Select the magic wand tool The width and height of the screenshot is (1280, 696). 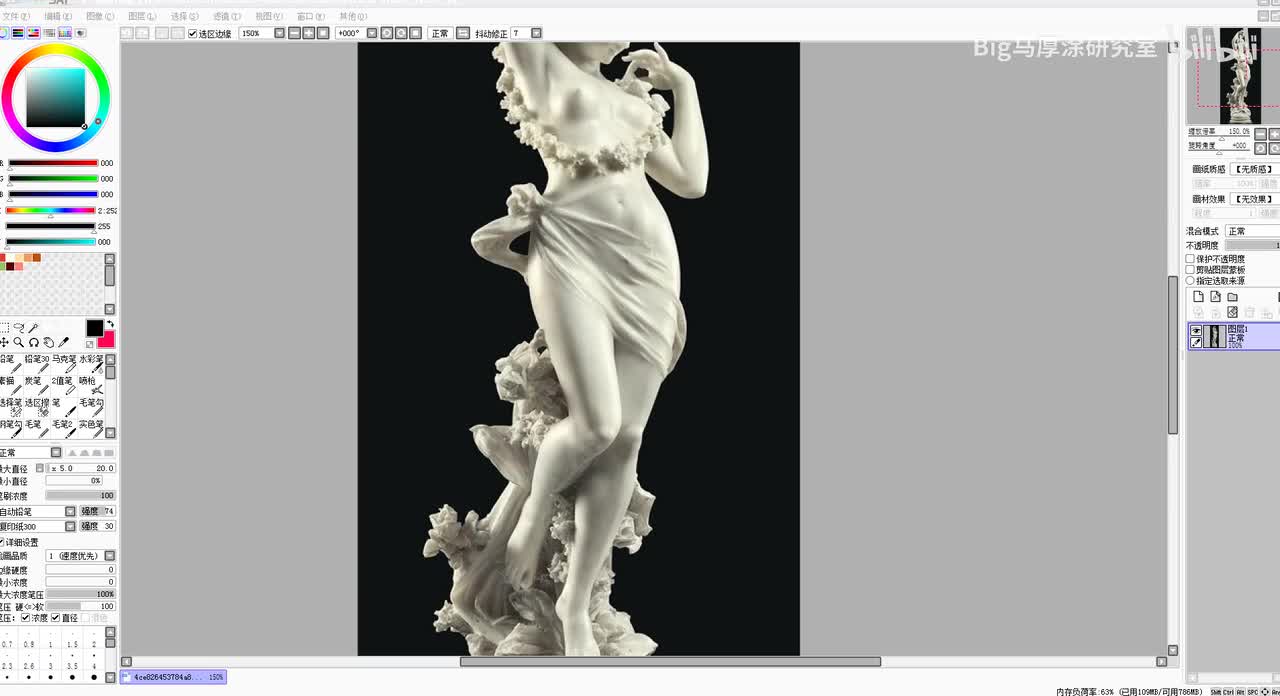click(x=33, y=327)
